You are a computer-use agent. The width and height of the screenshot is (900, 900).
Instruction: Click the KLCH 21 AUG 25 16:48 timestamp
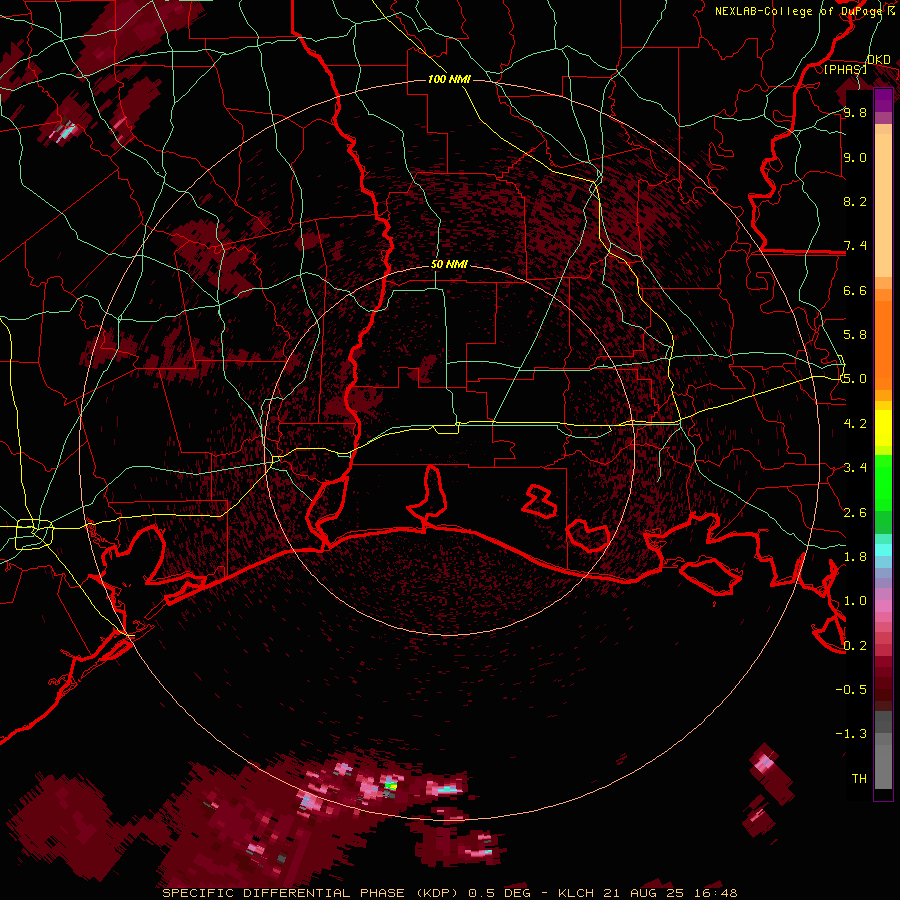coord(647,893)
